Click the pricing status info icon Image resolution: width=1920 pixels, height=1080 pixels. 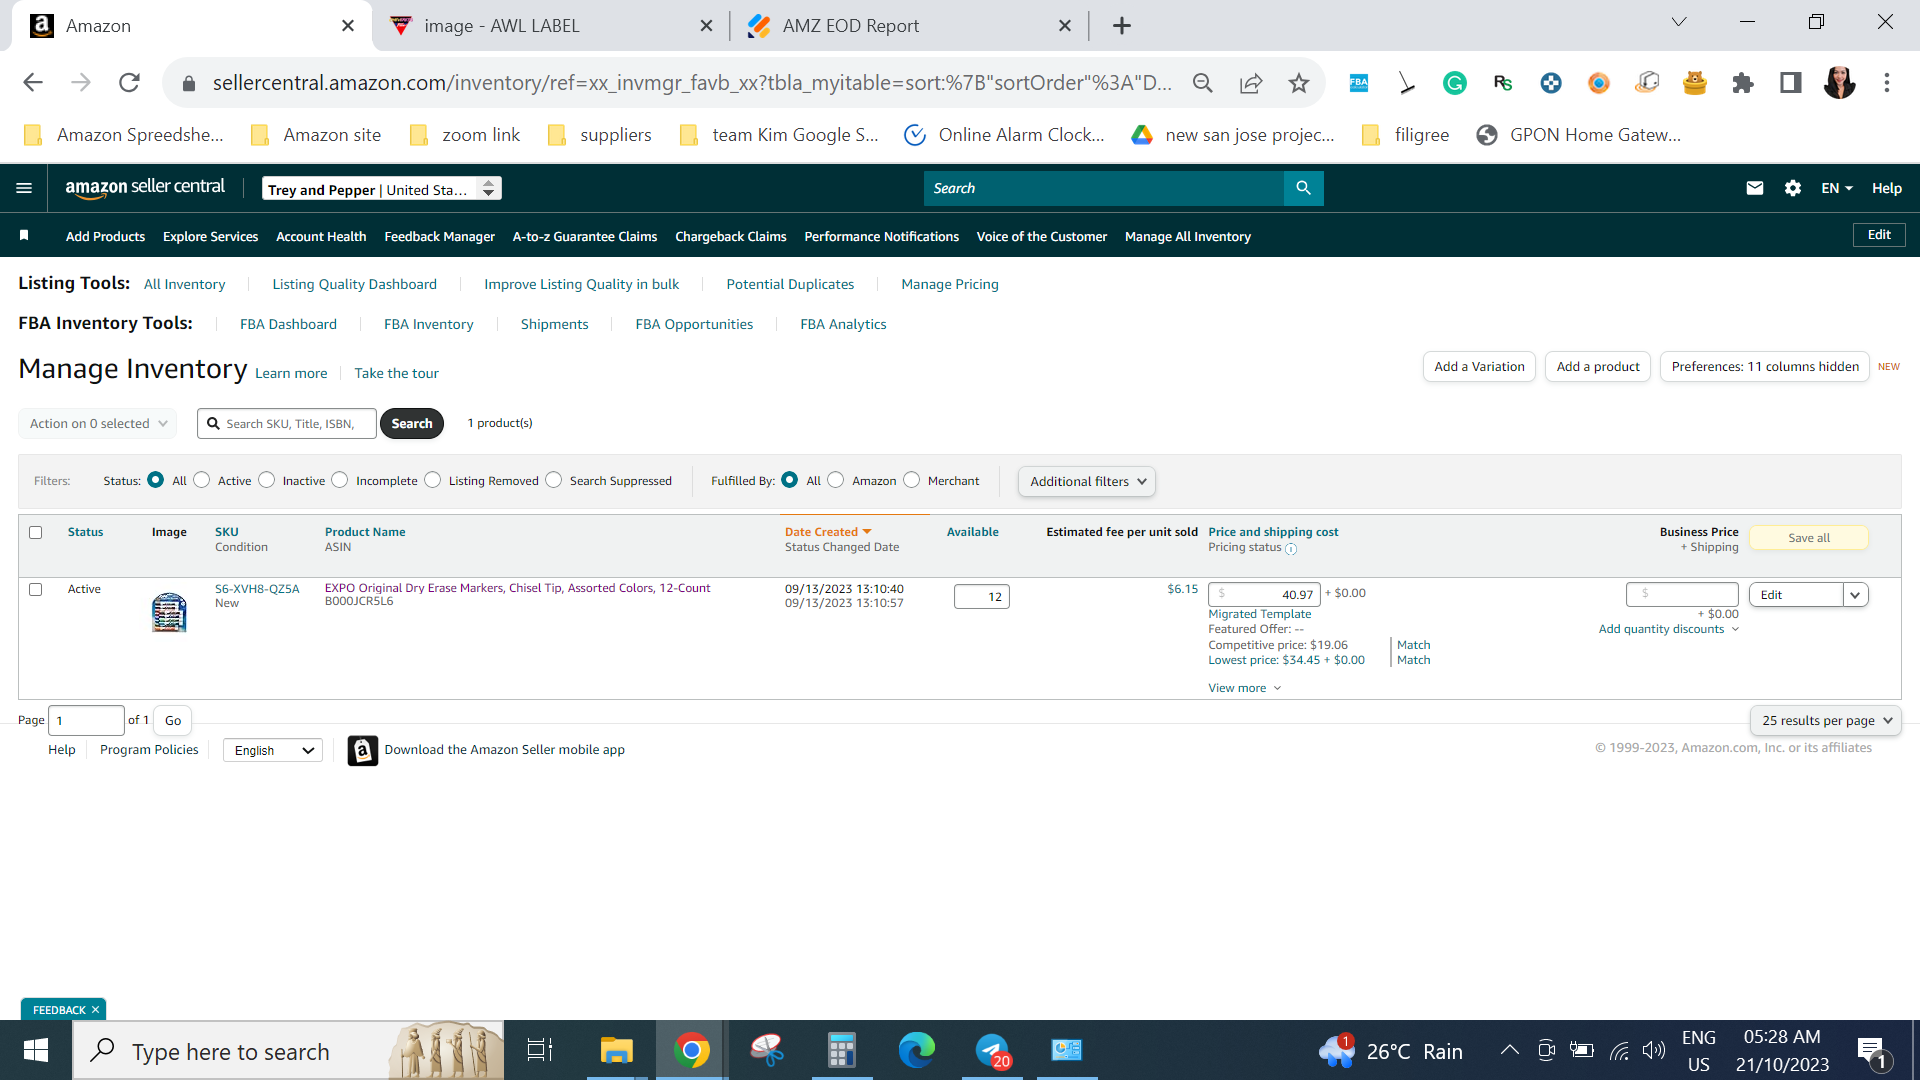pos(1291,549)
